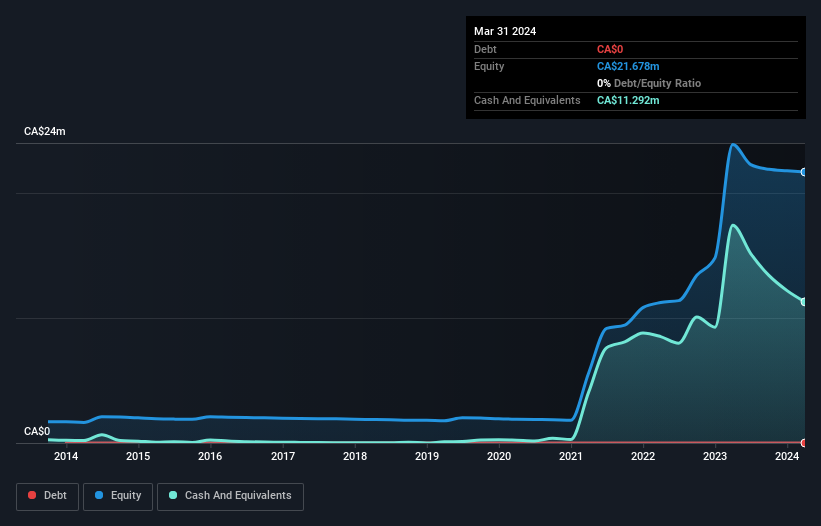Click the 2020 x-axis label
The image size is (821, 526).
tap(499, 456)
